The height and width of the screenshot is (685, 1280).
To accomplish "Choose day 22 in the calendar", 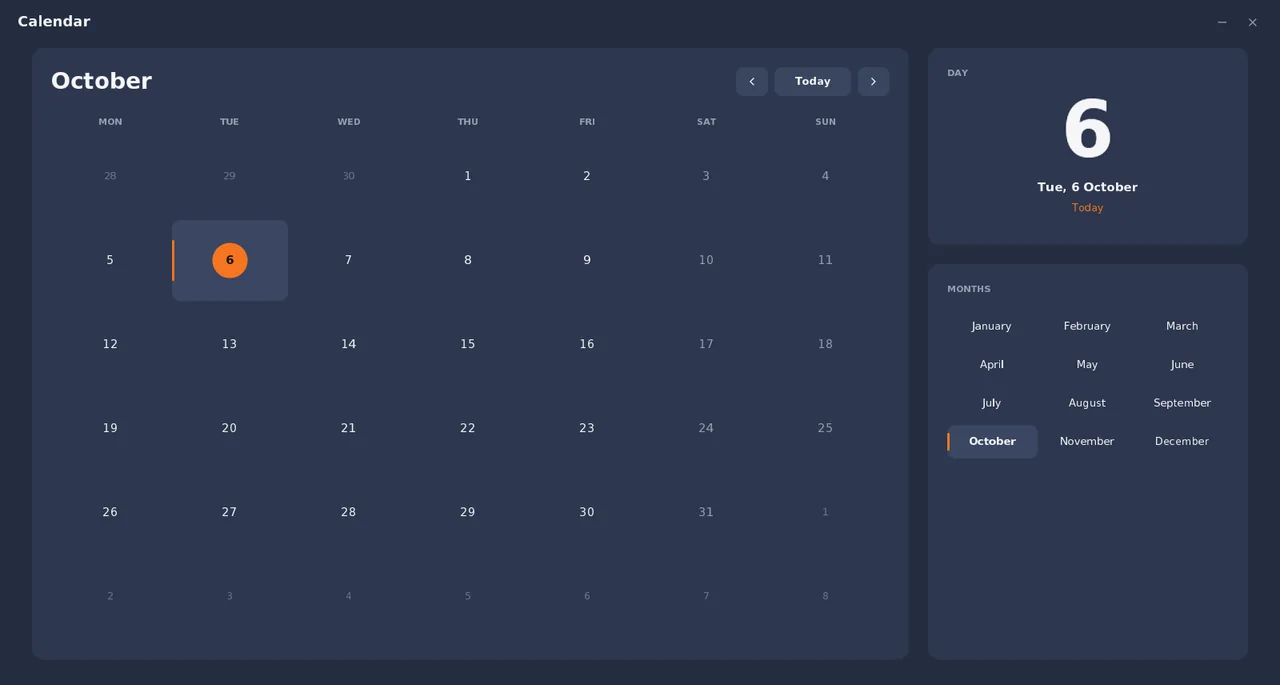I will pyautogui.click(x=468, y=428).
